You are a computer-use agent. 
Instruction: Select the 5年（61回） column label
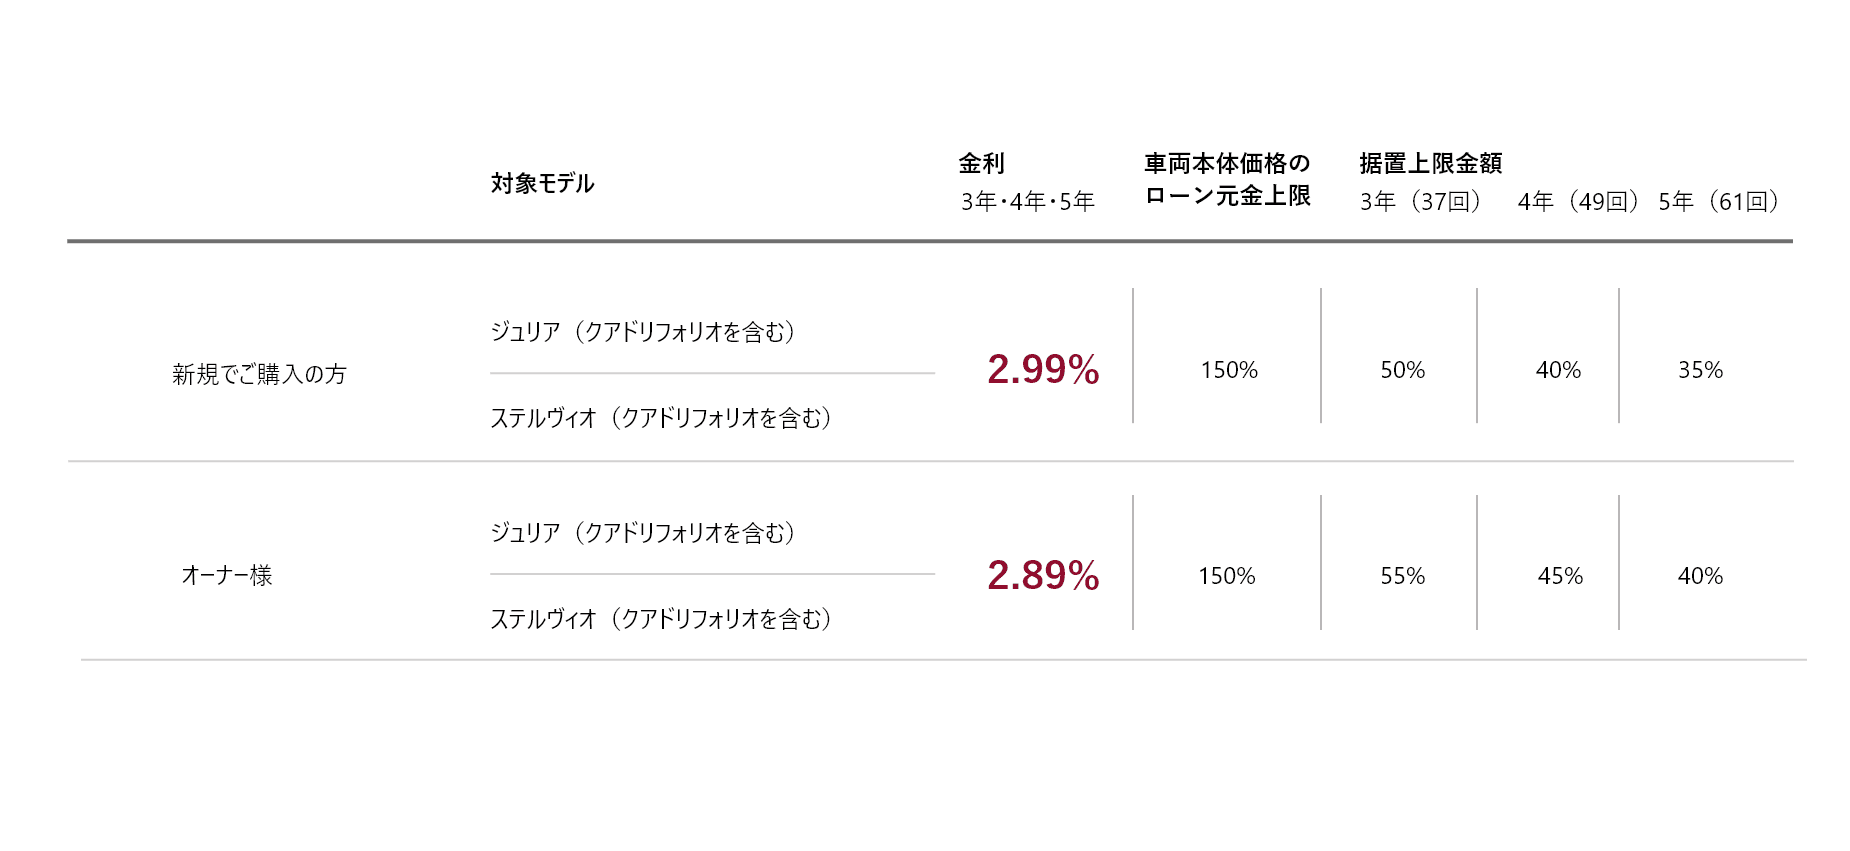pos(1719,202)
